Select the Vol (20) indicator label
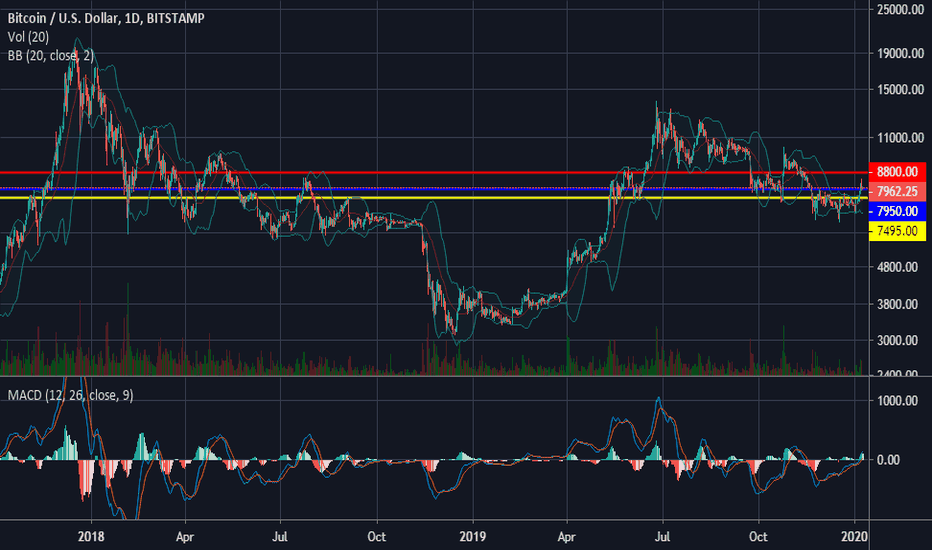 29,37
